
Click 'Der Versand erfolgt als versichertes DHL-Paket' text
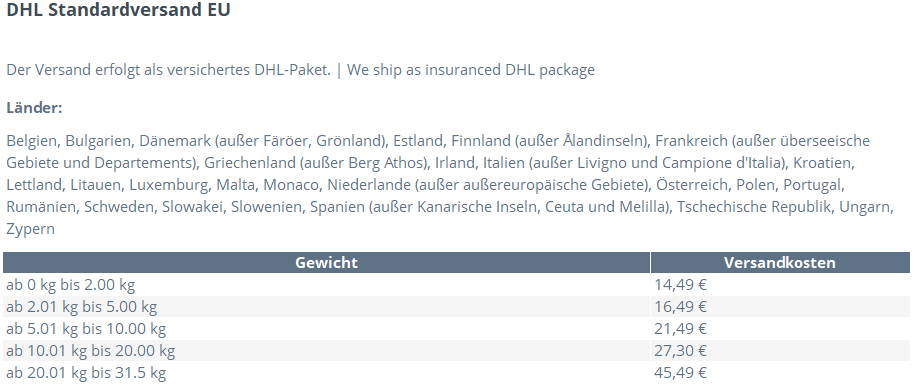pyautogui.click(x=169, y=70)
